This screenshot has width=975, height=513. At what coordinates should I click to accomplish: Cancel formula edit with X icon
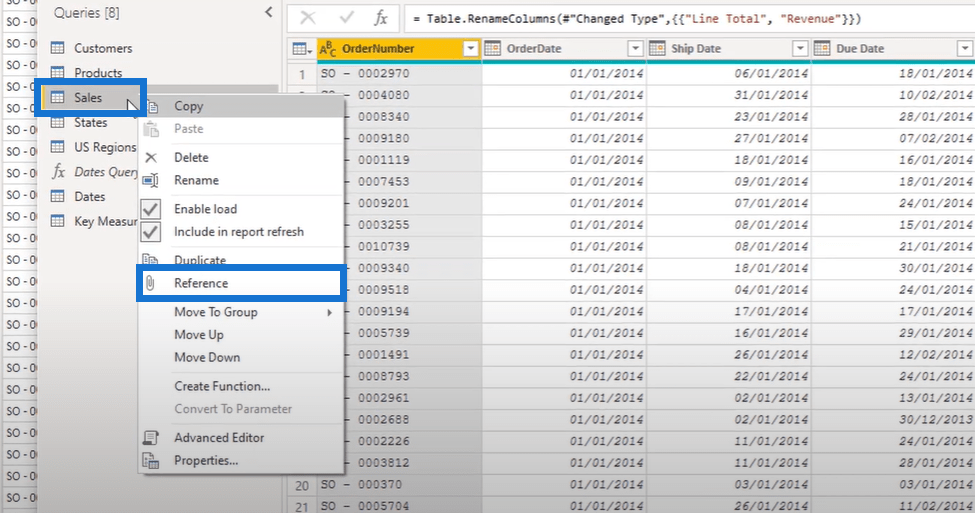[x=308, y=18]
